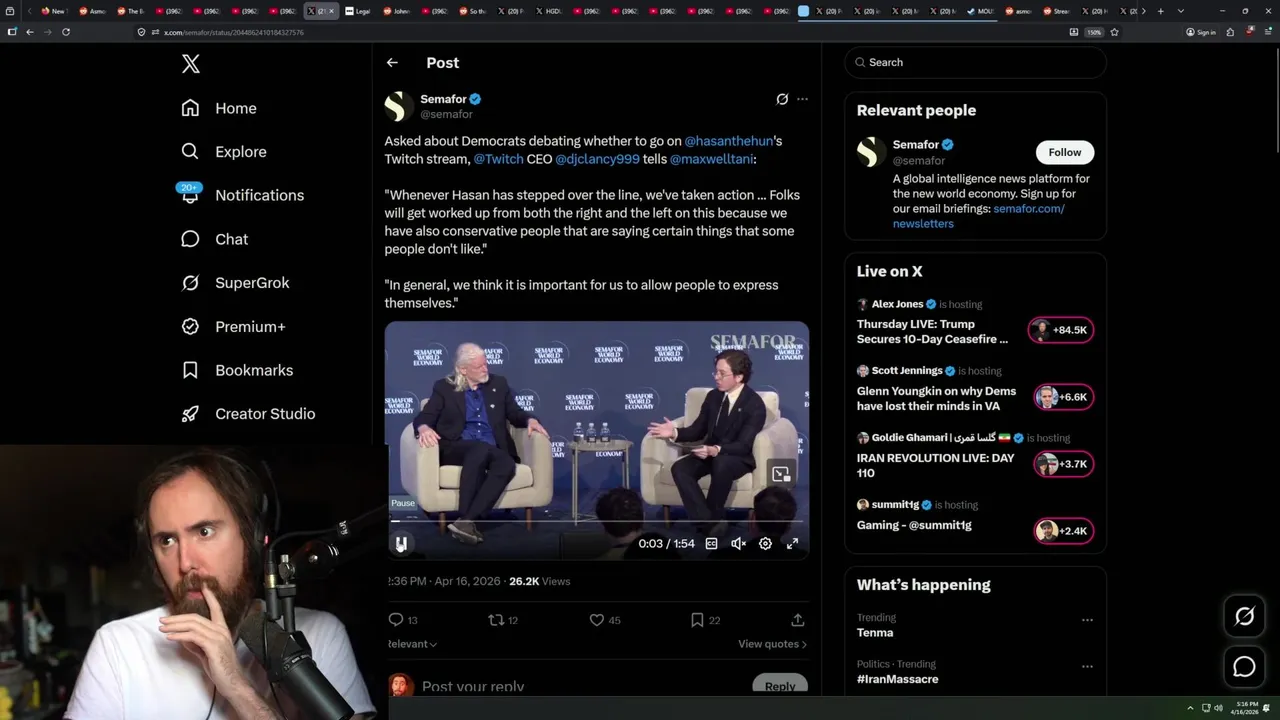1280x720 pixels.
Task: Open IRAN REVOLUTION LIVE: DAY 110 stream
Action: click(x=935, y=465)
